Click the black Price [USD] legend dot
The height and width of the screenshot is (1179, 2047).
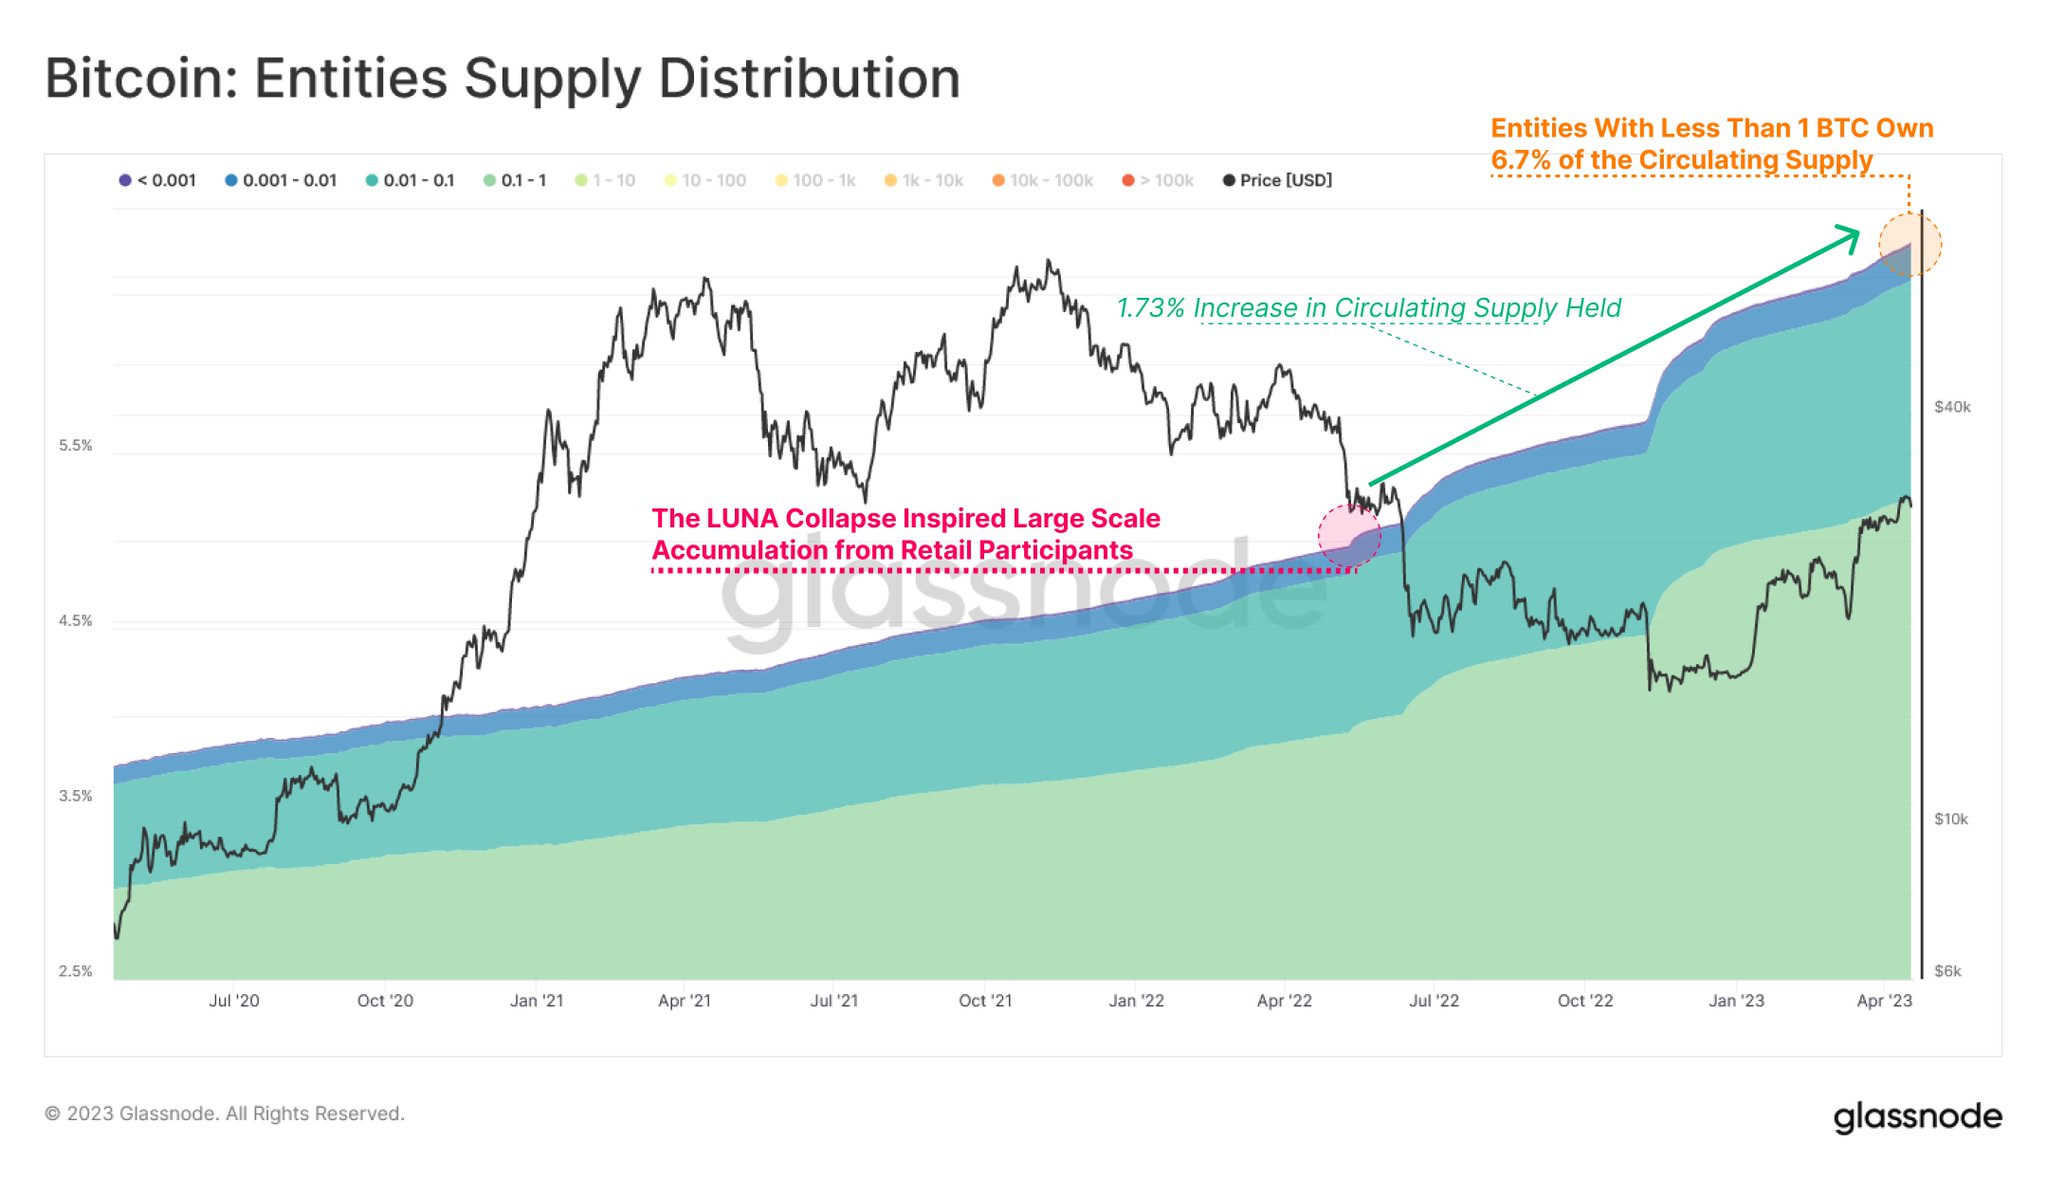1229,180
